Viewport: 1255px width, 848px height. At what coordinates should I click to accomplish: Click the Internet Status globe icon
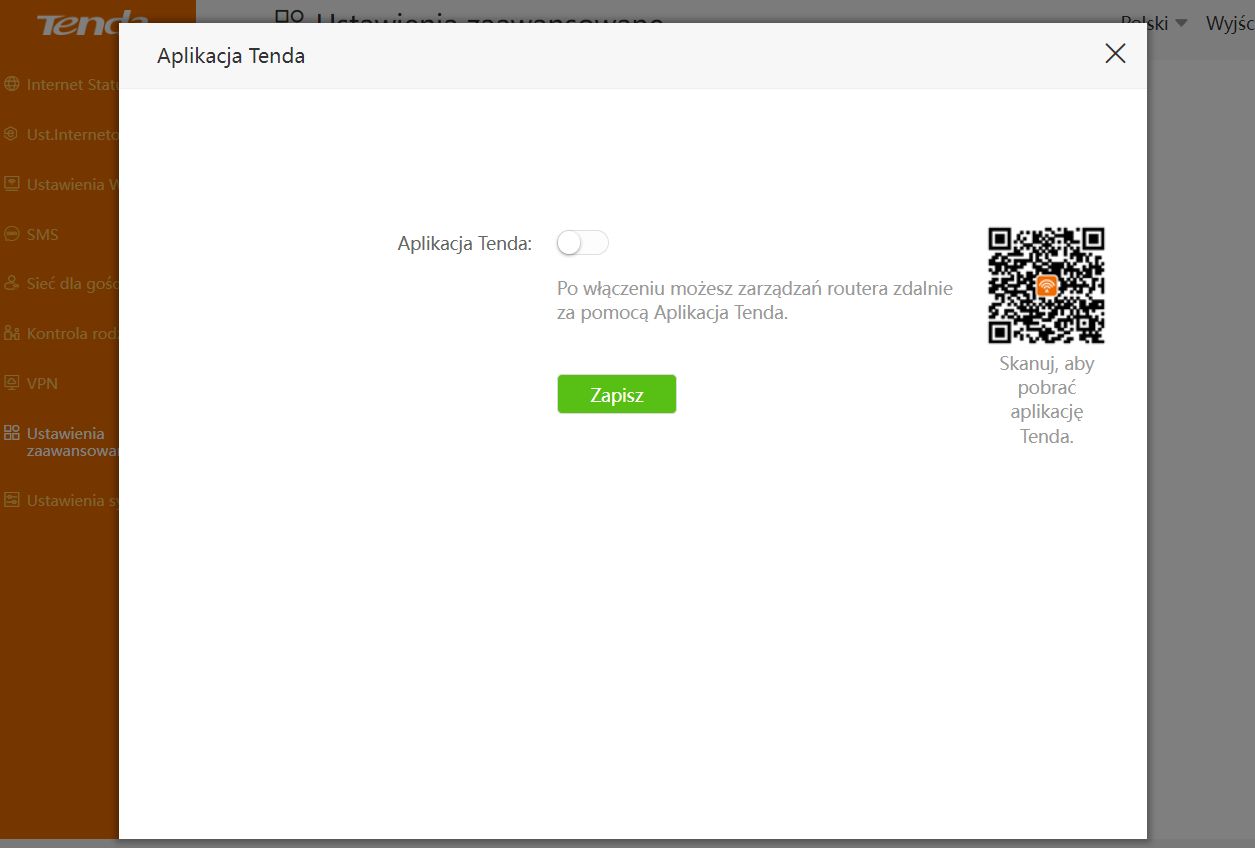click(12, 85)
